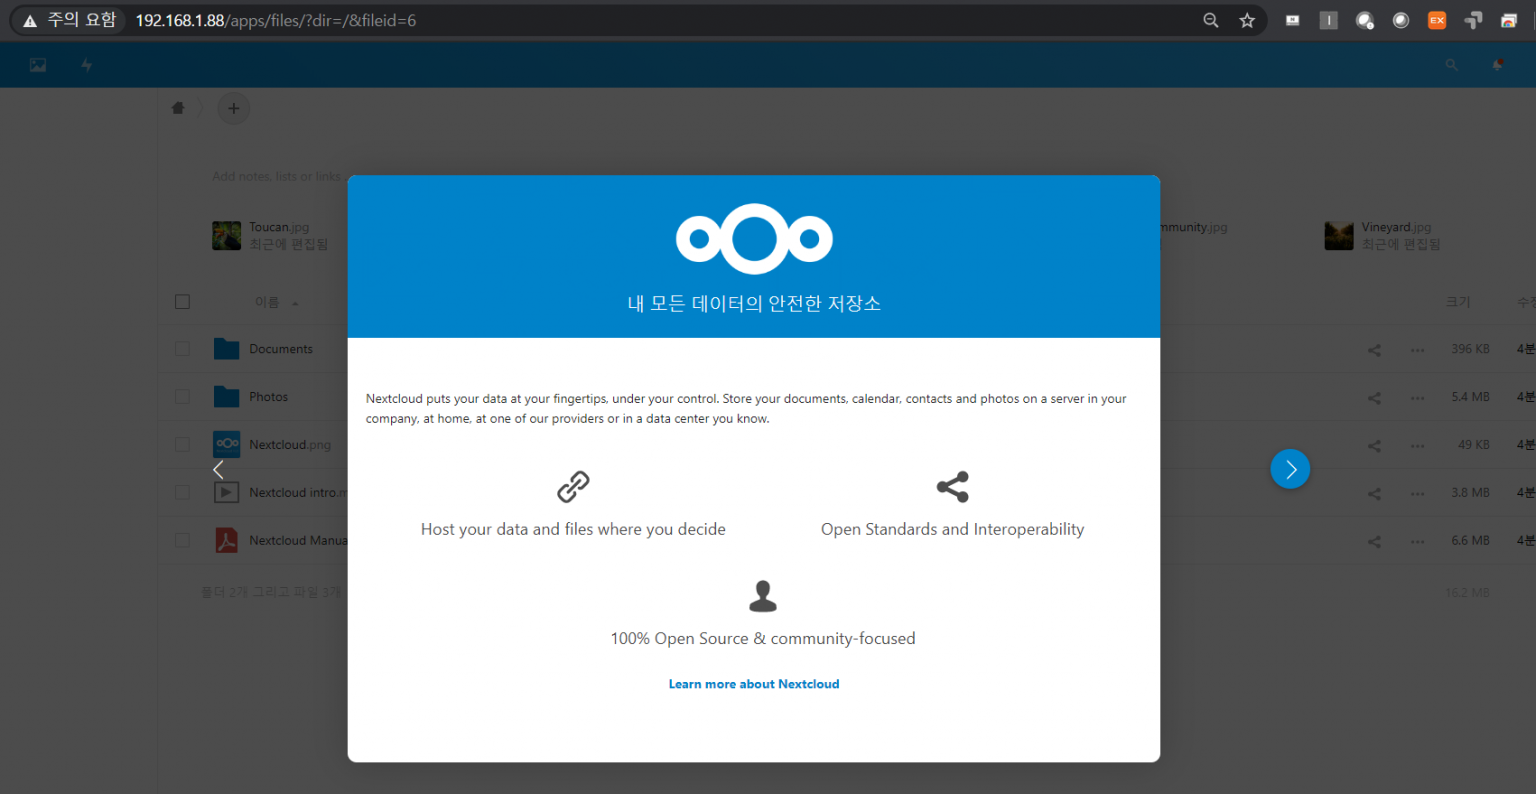The image size is (1536, 794).
Task: Share the Documents folder
Action: [1374, 350]
